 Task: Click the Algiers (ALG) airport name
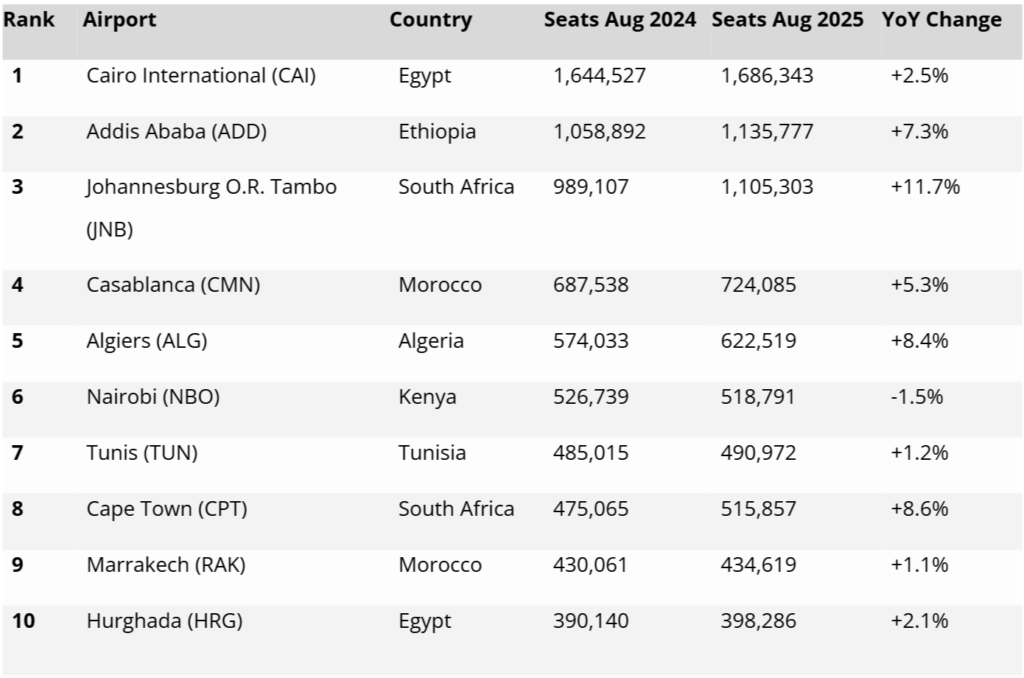[147, 341]
